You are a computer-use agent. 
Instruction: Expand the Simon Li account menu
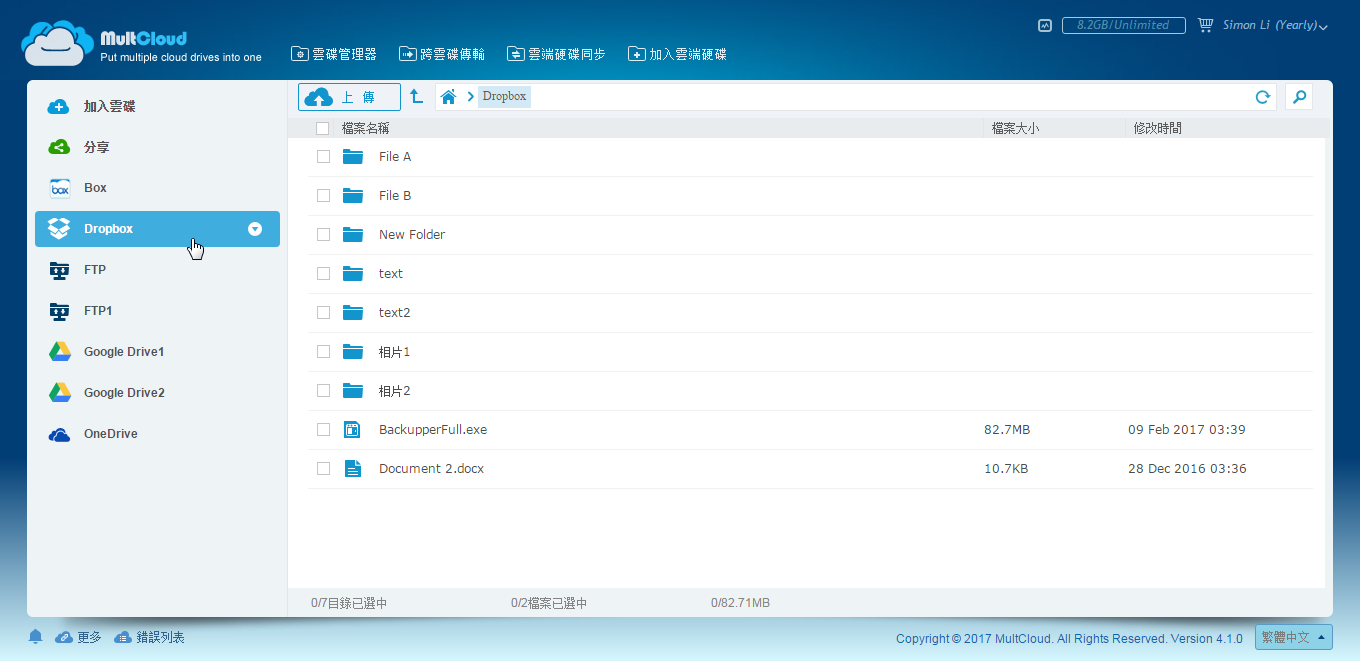(1275, 26)
